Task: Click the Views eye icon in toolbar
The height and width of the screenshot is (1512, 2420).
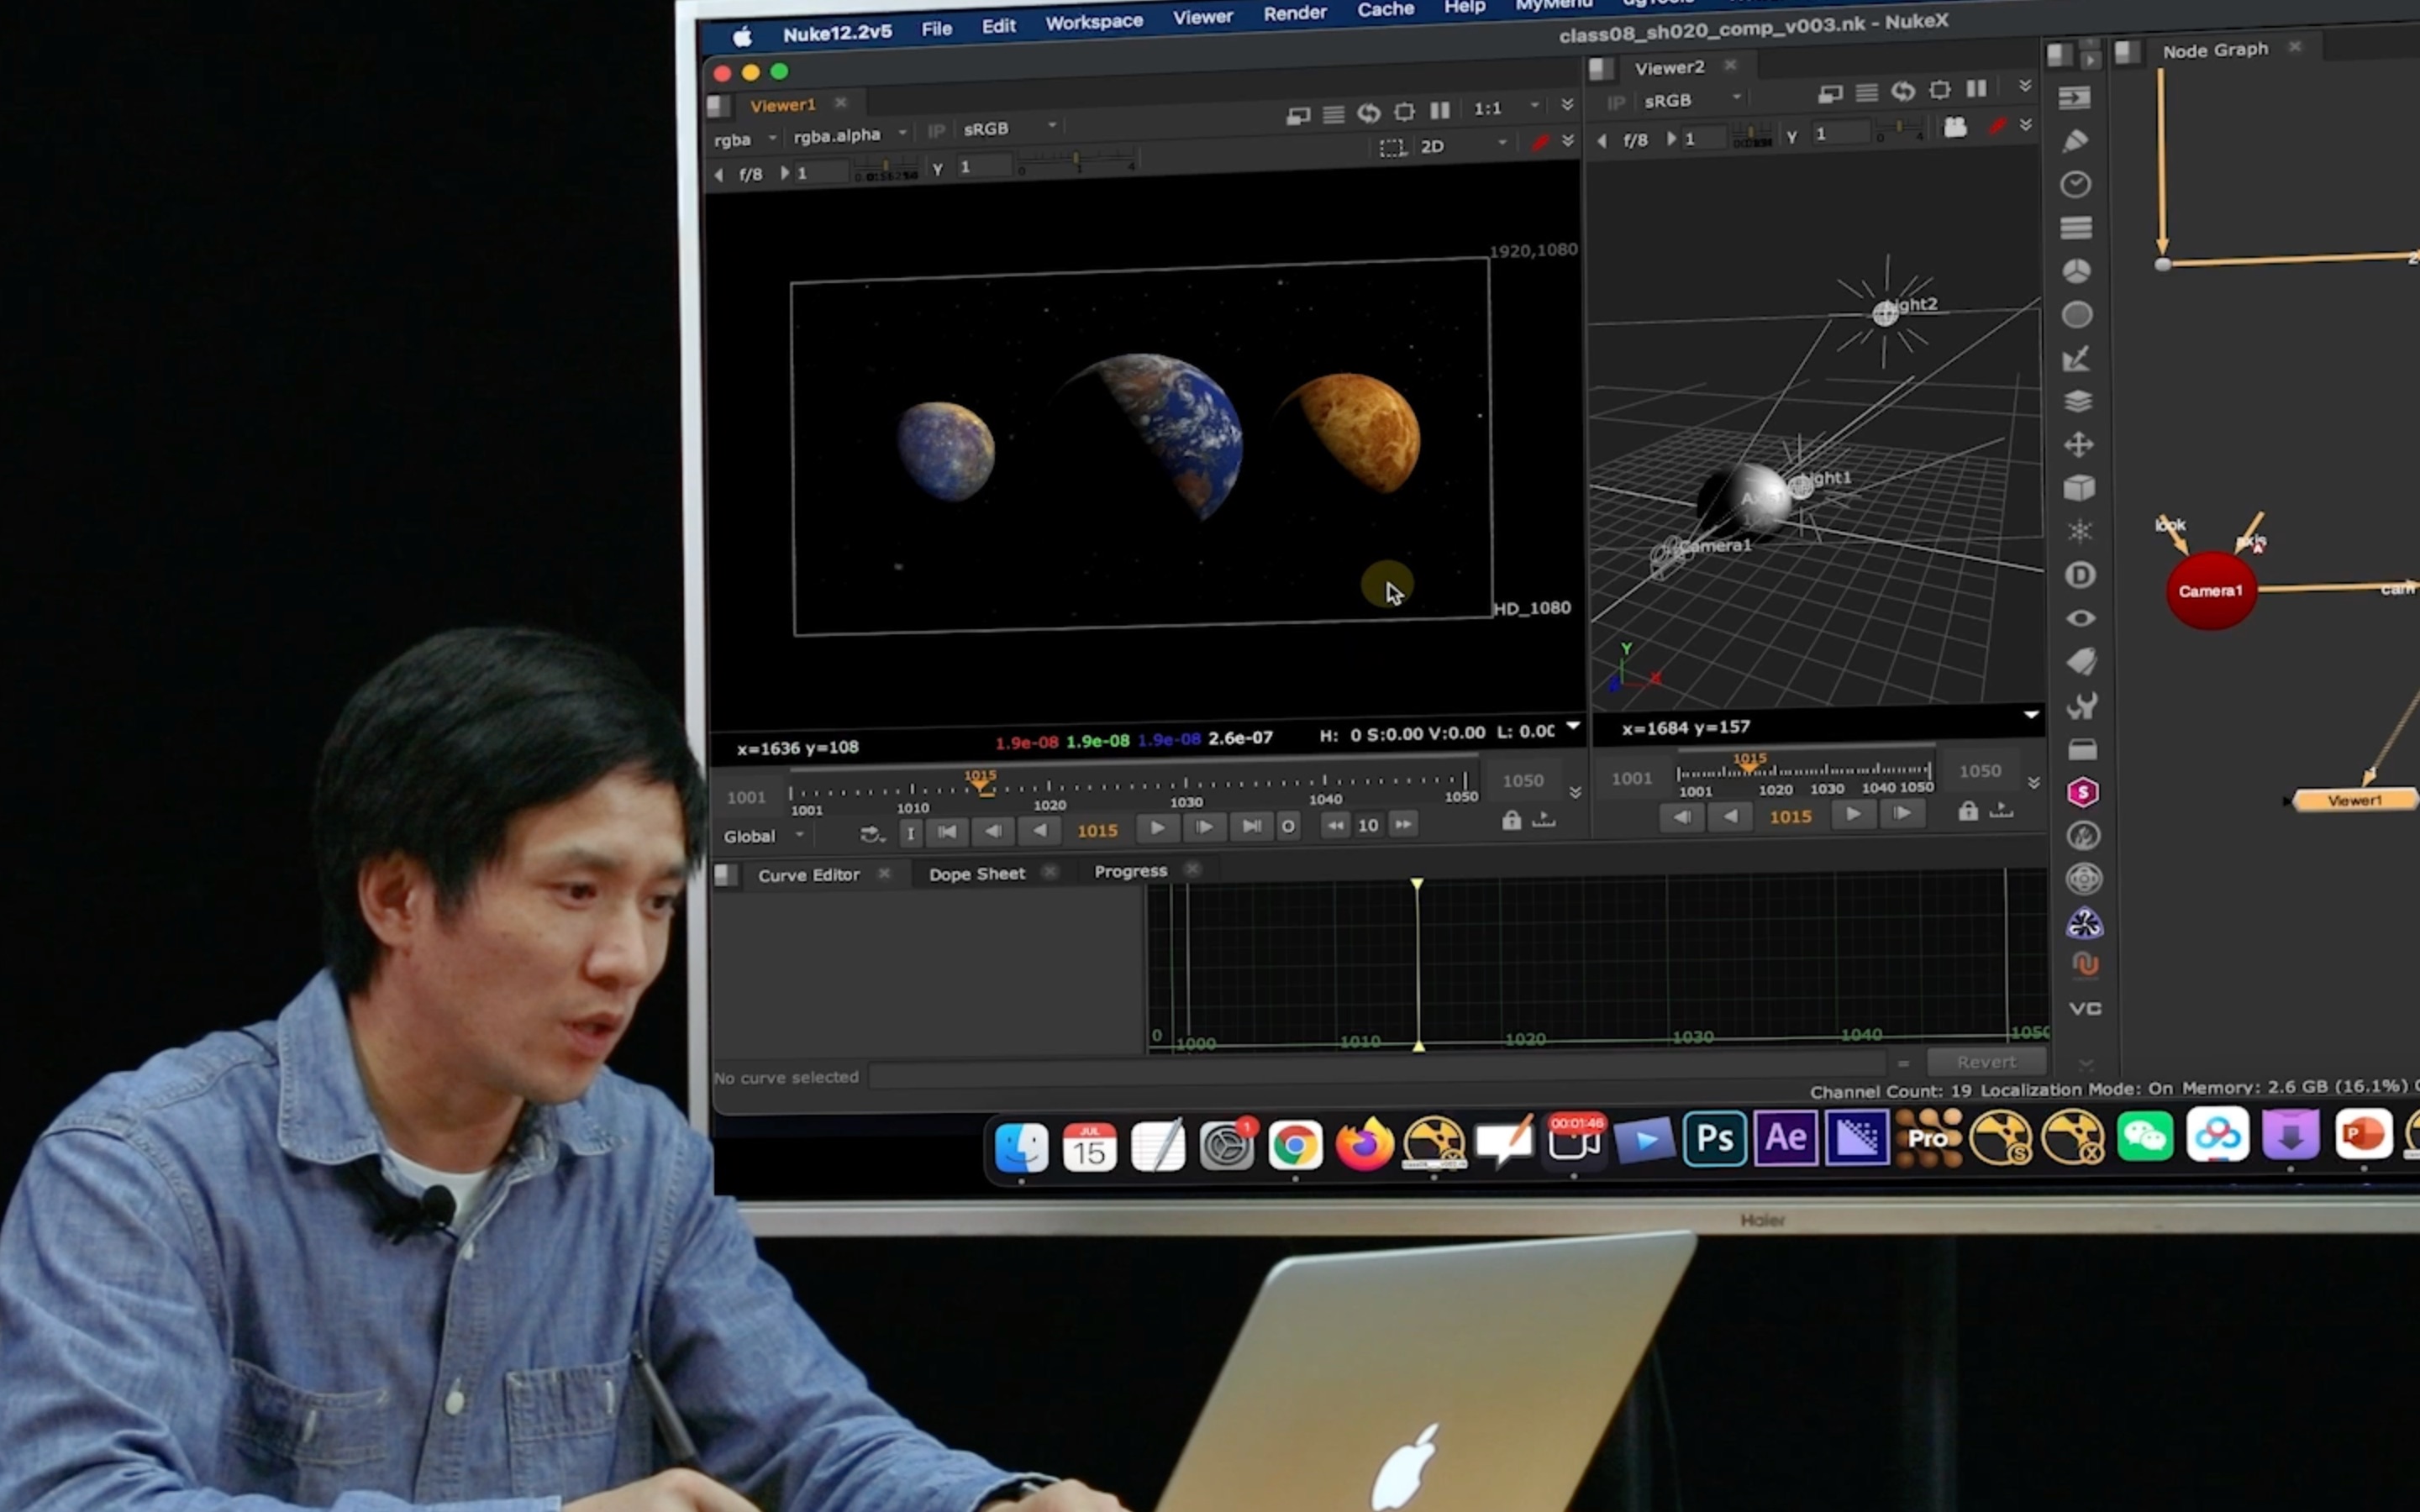Action: pos(2081,618)
